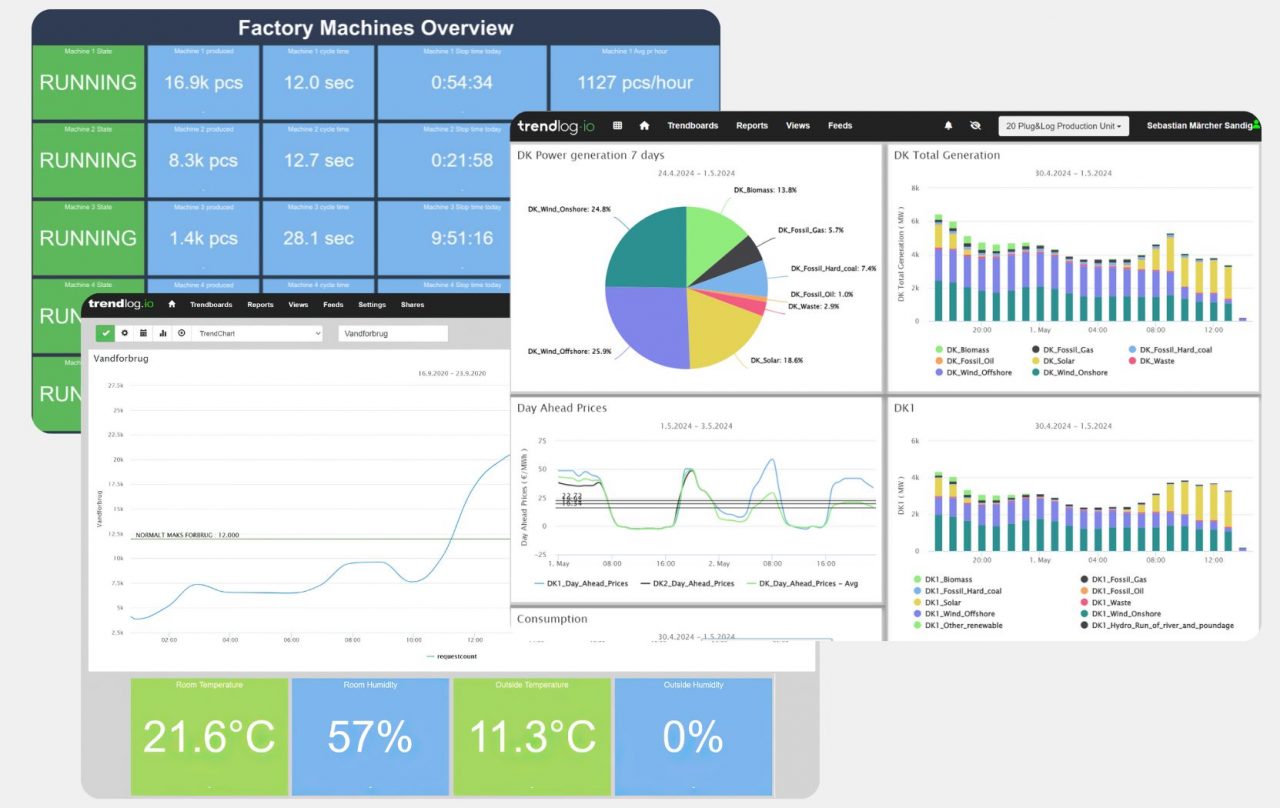Open the apps grid icon beside trendlog logo
Viewport: 1280px width, 808px height.
pyautogui.click(x=618, y=126)
